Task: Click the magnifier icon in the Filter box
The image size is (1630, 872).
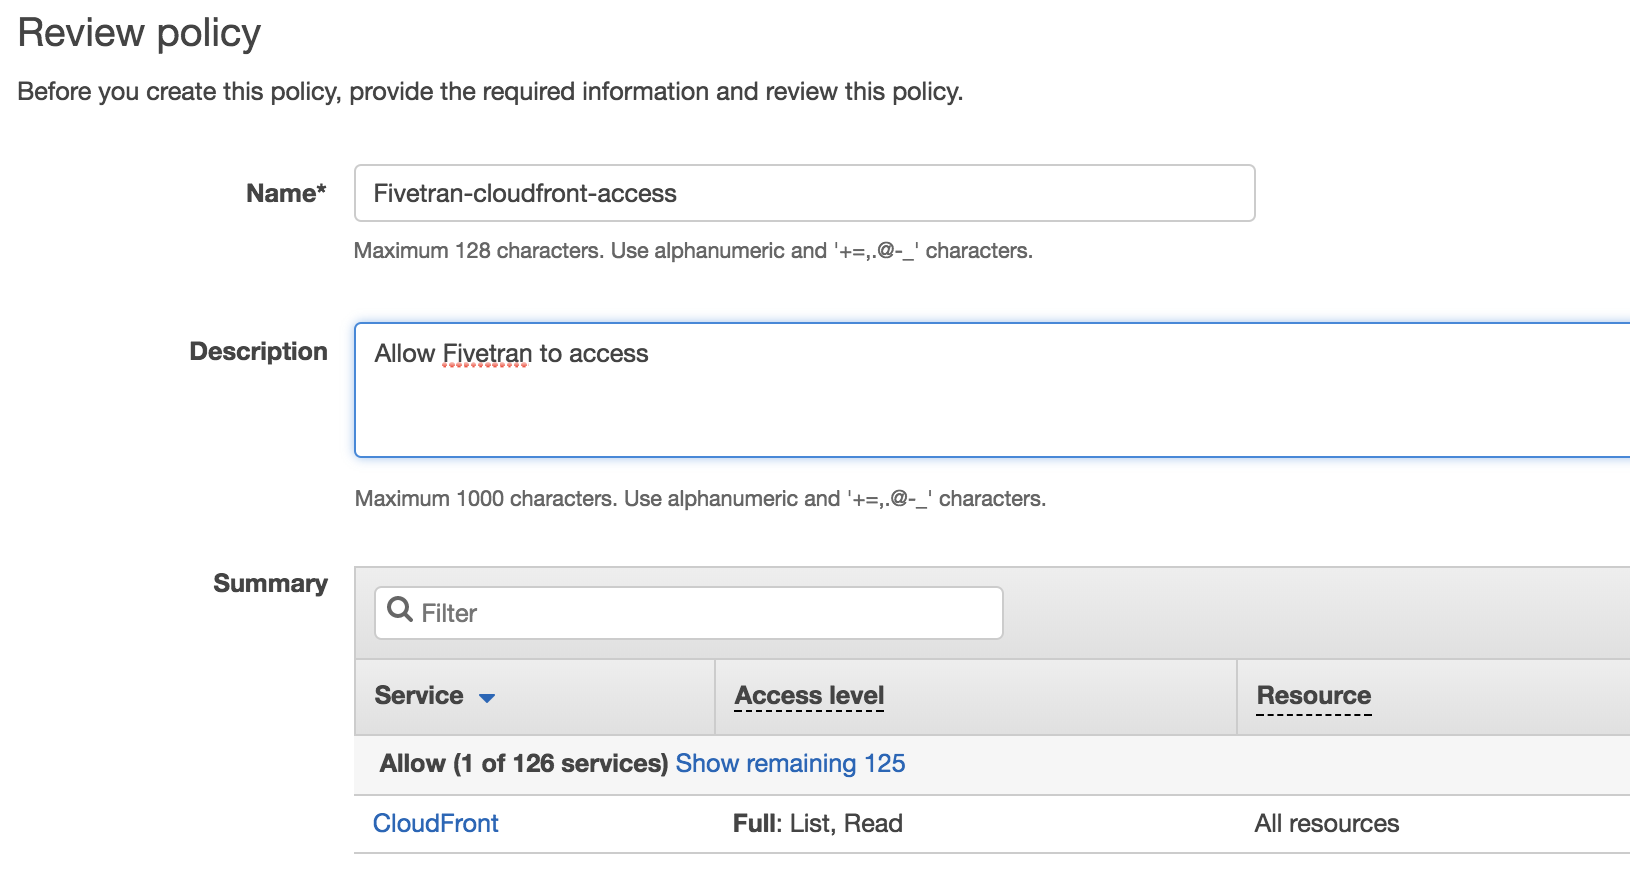Action: coord(400,610)
